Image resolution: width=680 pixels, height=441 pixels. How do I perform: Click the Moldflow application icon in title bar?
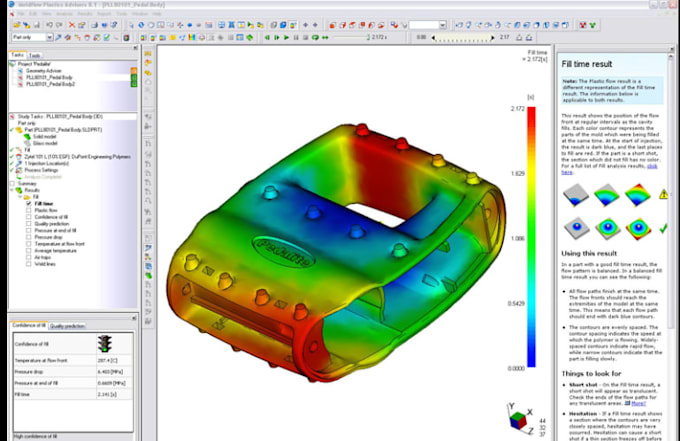[x=12, y=4]
